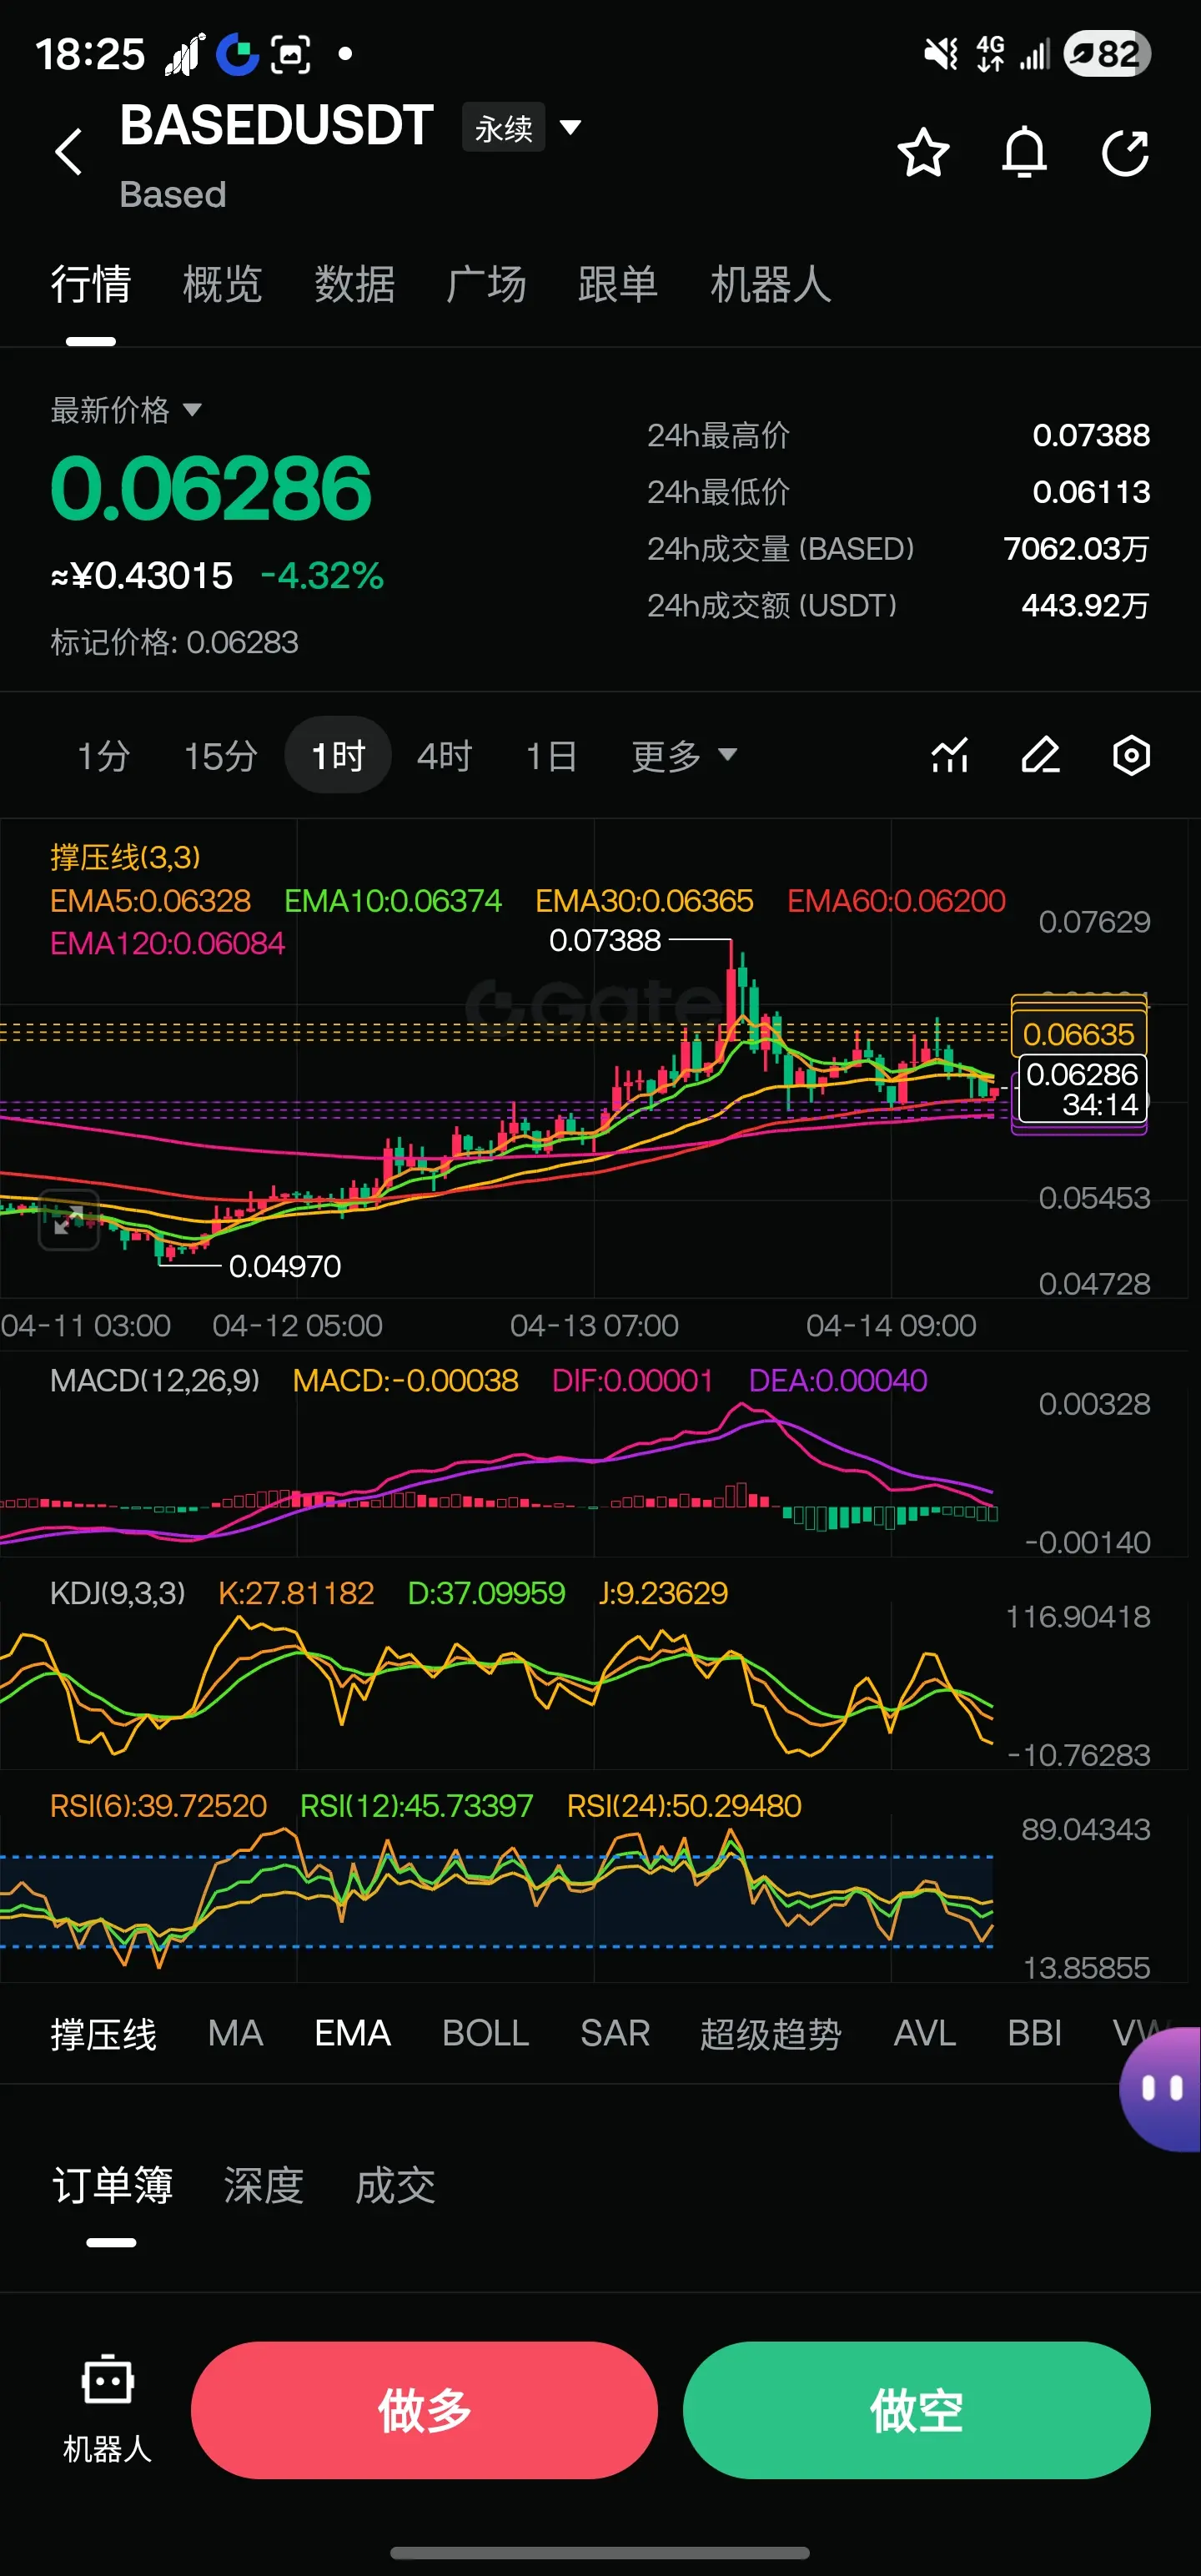Select the 1时 timeframe
The image size is (1201, 2576).
click(338, 755)
